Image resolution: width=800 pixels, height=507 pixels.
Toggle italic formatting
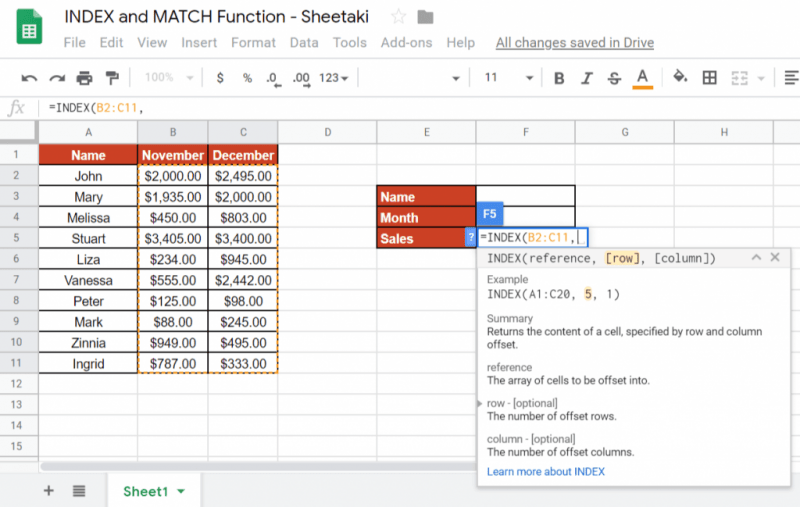[587, 78]
